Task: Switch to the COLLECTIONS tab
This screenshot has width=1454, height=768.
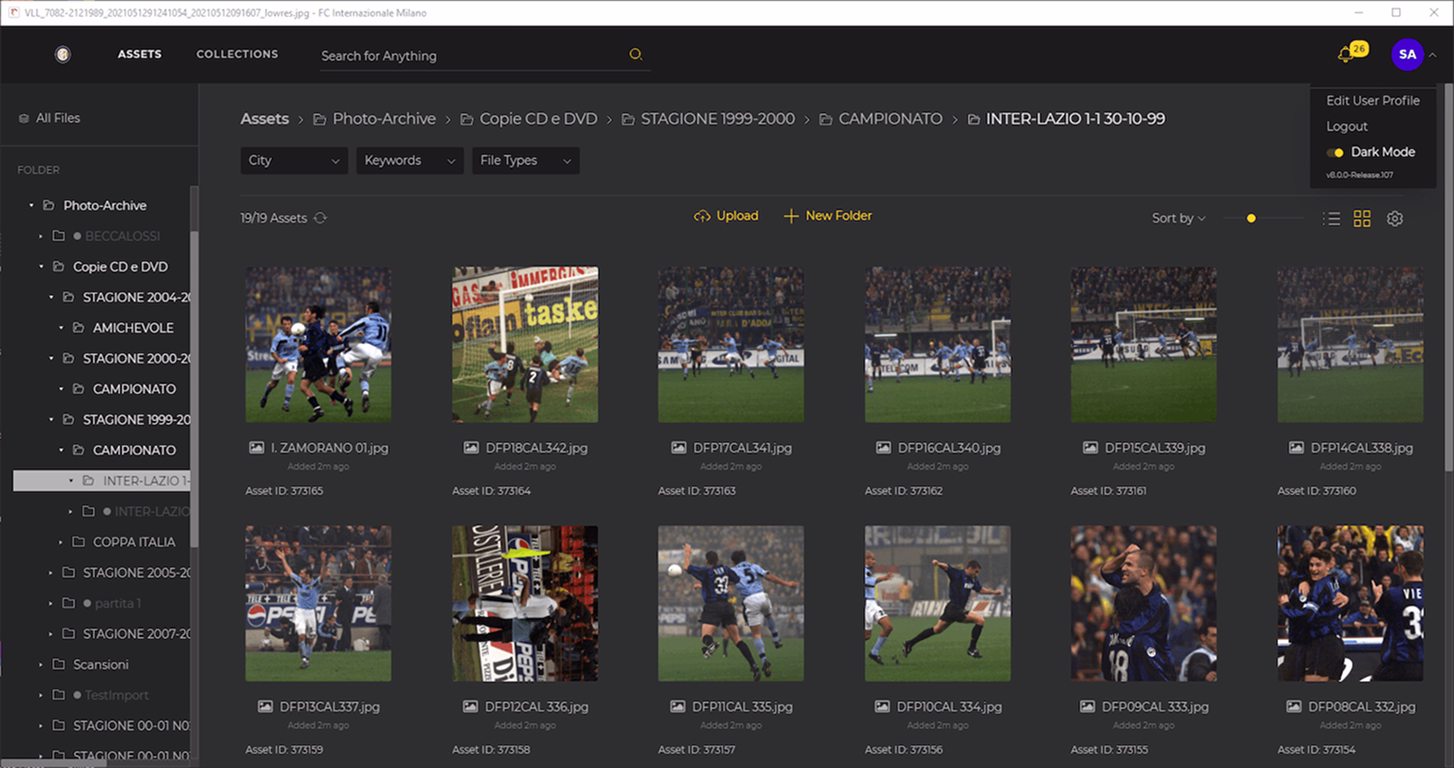Action: (x=237, y=54)
